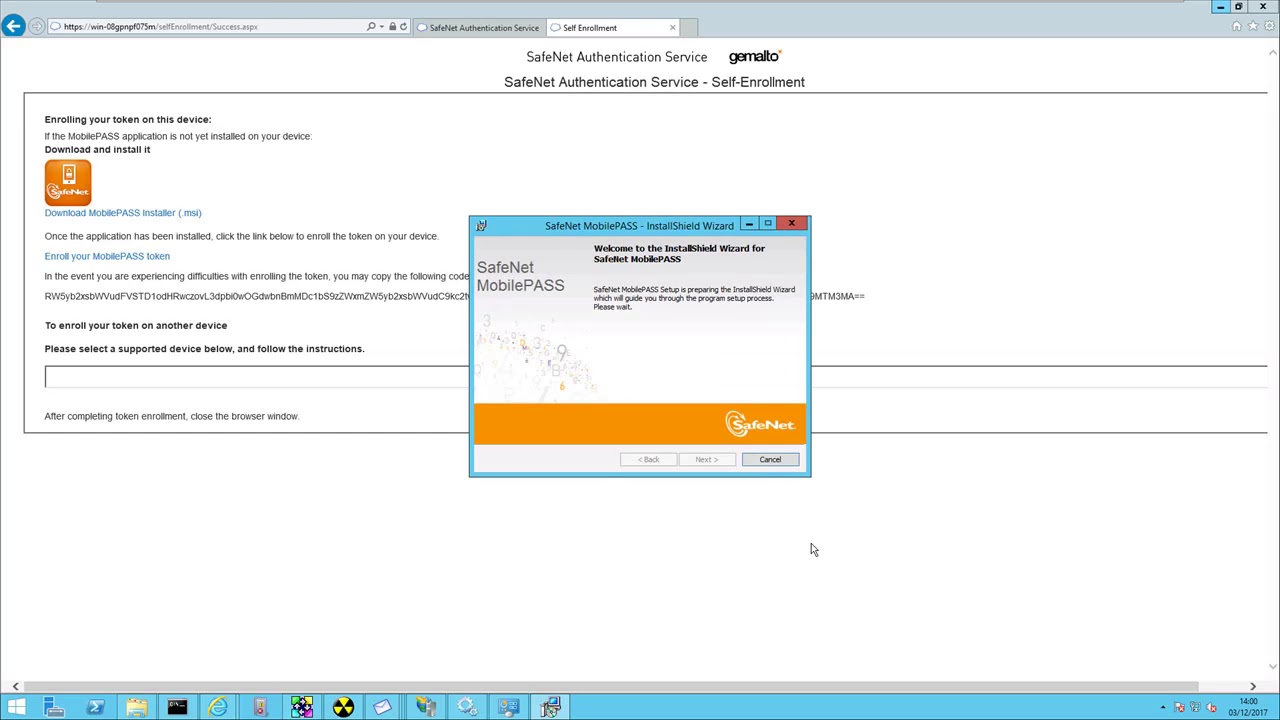The width and height of the screenshot is (1280, 720).
Task: Click the browser forward arrow button
Action: pos(37,27)
